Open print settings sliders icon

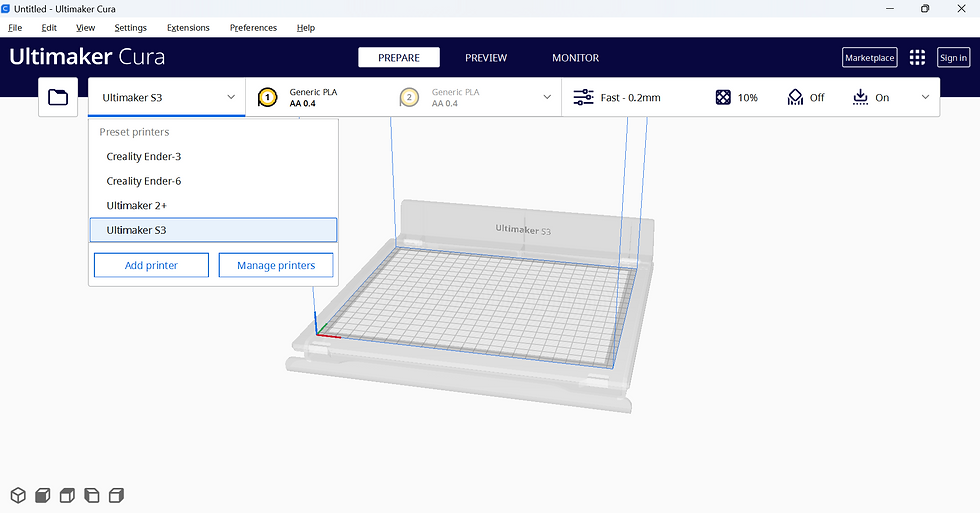[x=583, y=97]
